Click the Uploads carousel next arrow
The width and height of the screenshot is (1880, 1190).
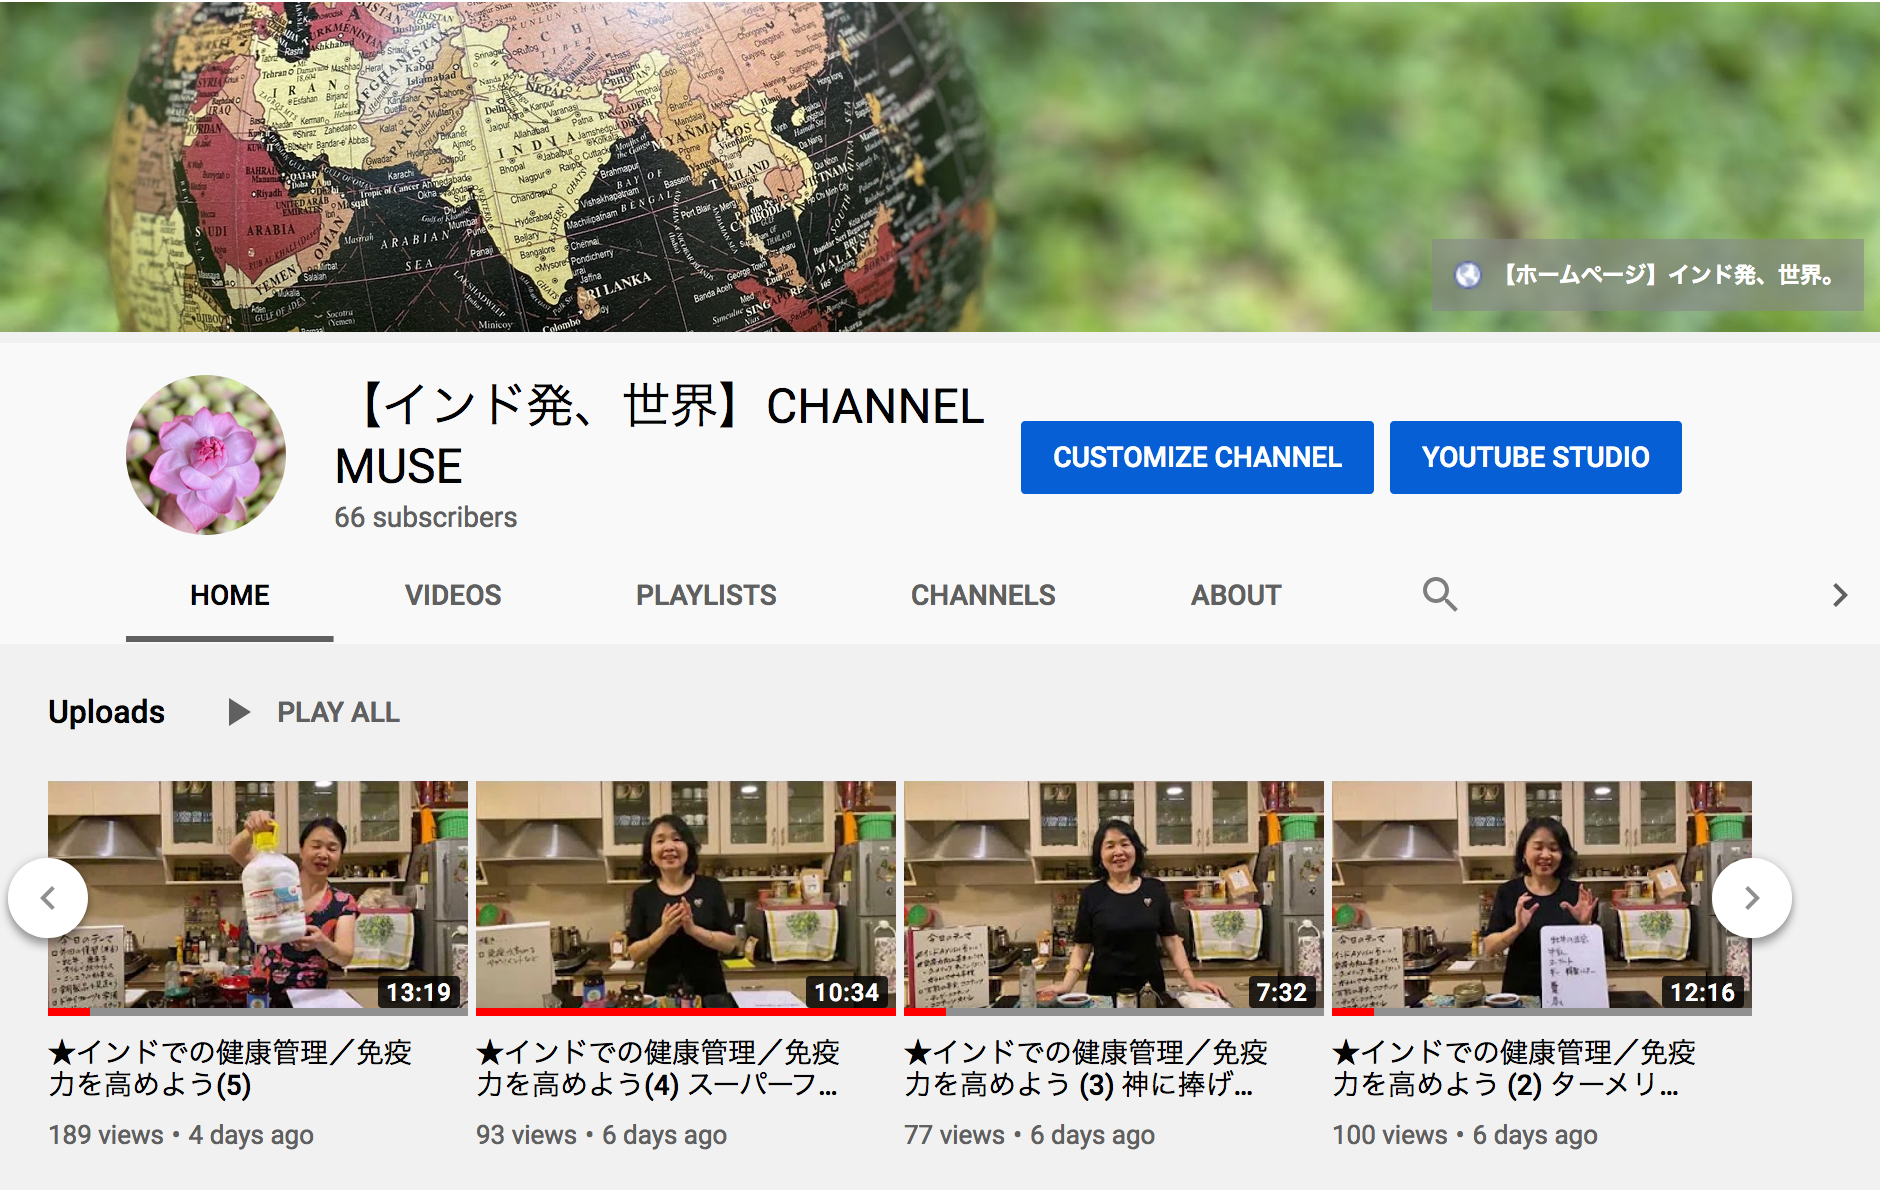pos(1752,898)
